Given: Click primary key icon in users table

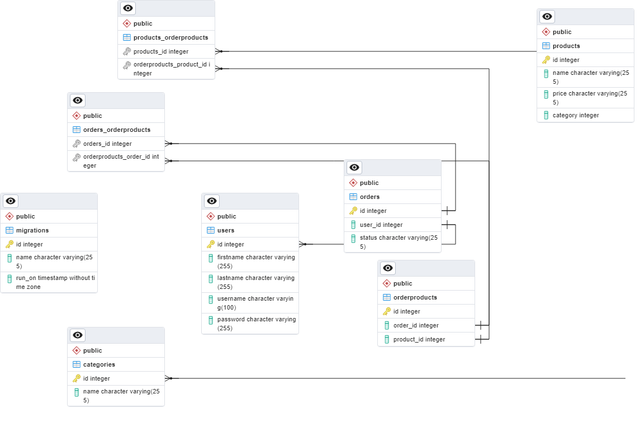Looking at the screenshot, I should 211,244.
